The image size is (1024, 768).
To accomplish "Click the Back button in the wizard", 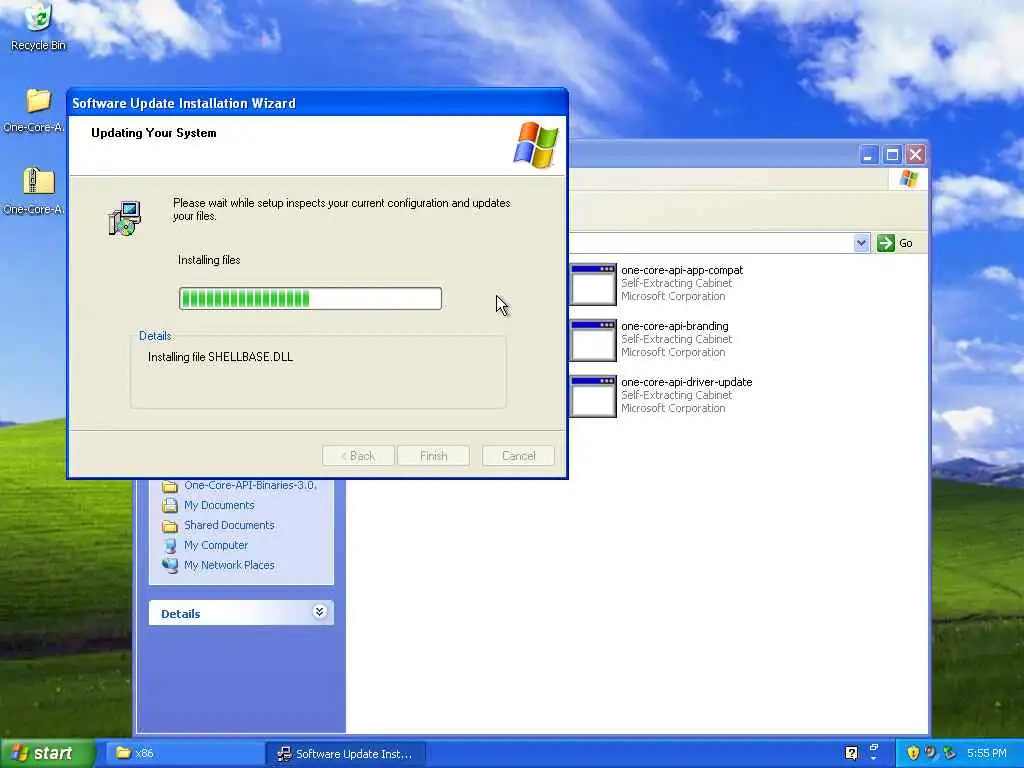I will (358, 456).
